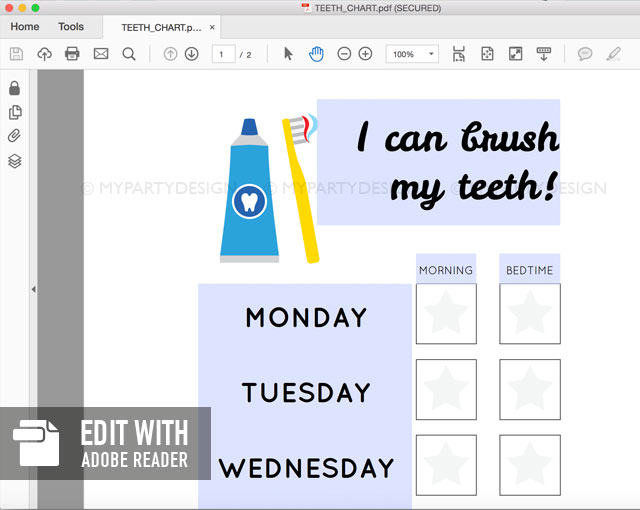640x510 pixels.
Task: Switch to the Home tab
Action: pyautogui.click(x=25, y=27)
